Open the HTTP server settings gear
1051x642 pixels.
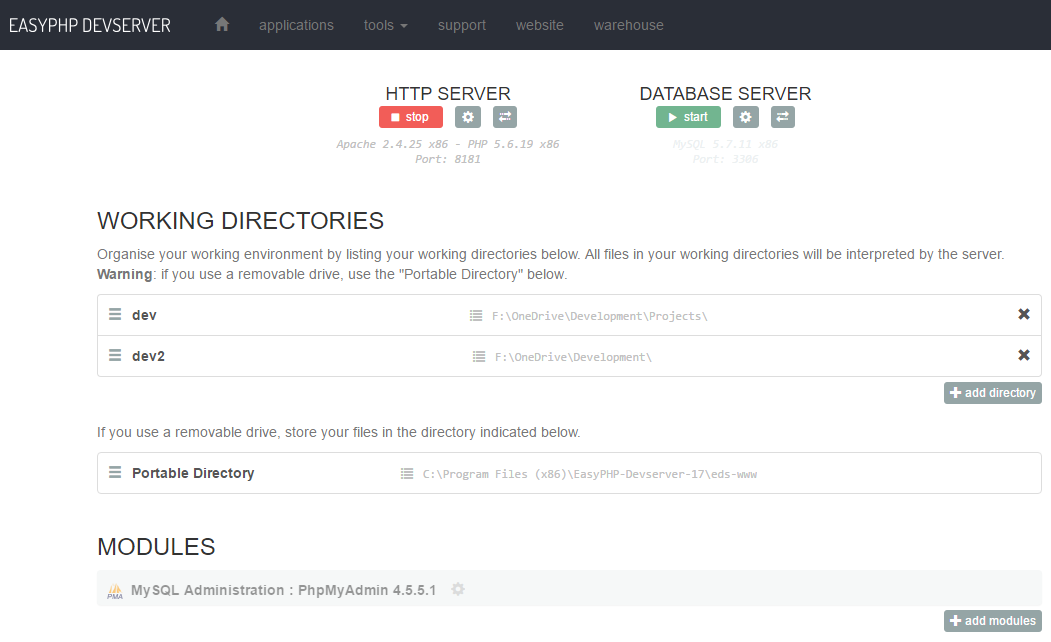467,117
